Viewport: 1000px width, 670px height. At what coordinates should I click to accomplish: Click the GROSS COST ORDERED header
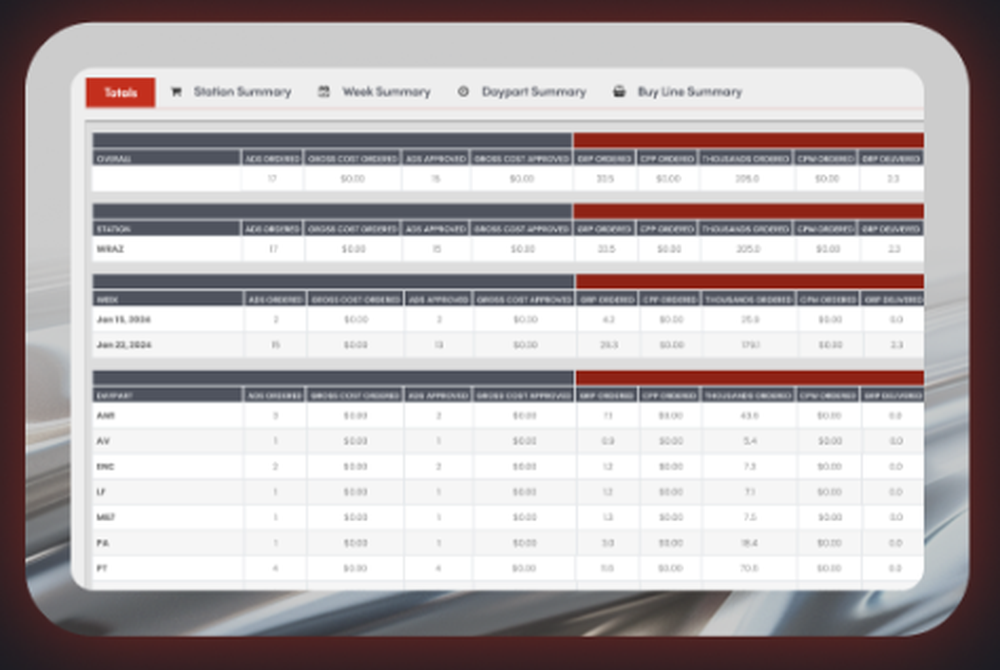(x=353, y=158)
